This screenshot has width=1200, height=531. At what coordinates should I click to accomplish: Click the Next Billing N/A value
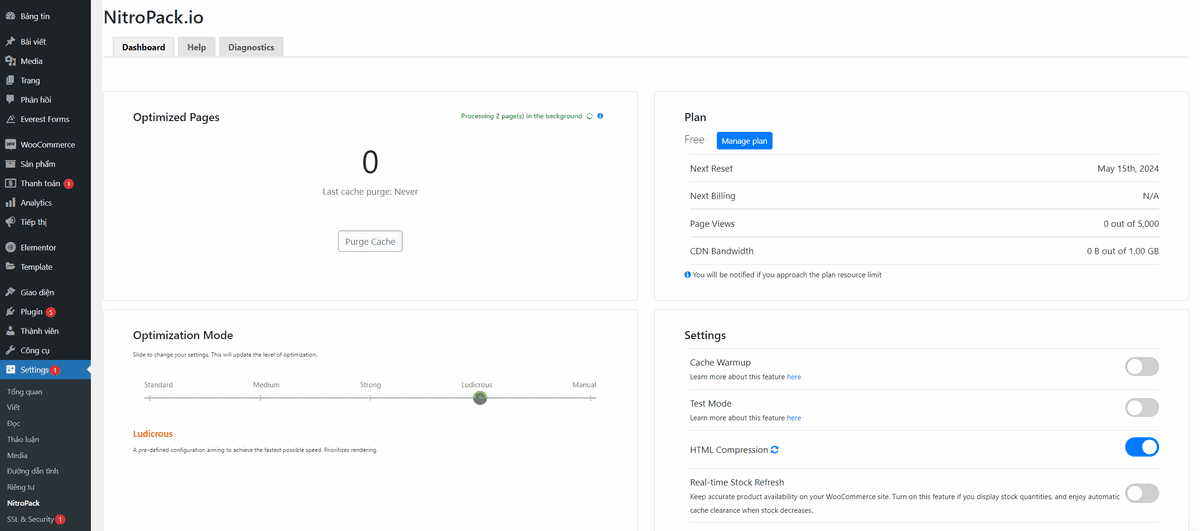click(1151, 196)
